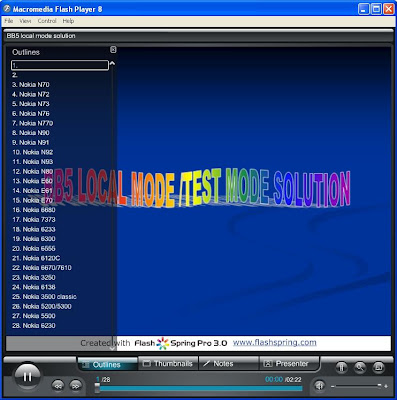Click the info button in player controls
This screenshot has width=397, height=400.
click(x=341, y=367)
